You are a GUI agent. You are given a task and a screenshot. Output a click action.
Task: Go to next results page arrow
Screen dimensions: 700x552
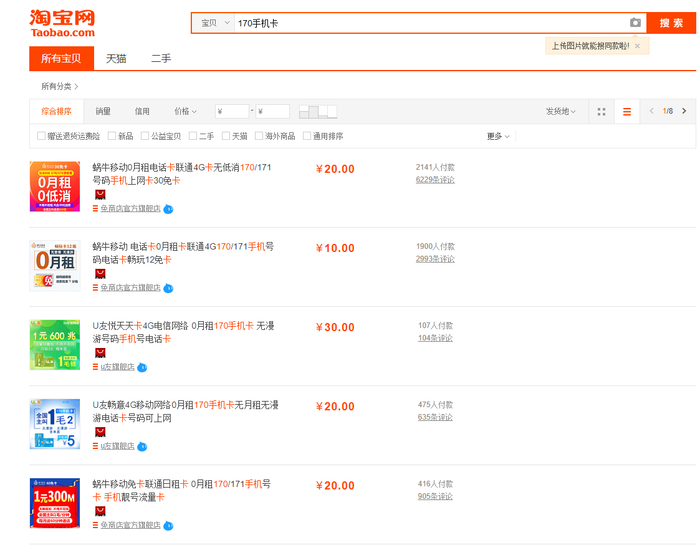(684, 111)
